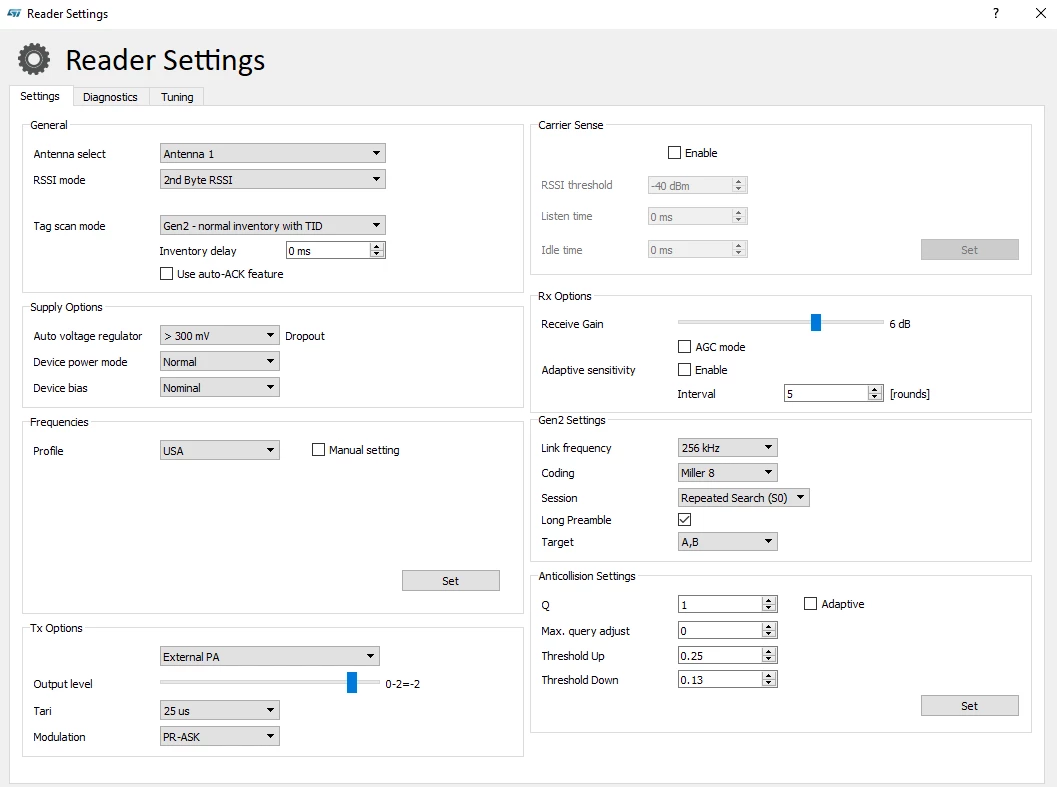Decrease Threshold Down with stepper down arrow
Image resolution: width=1057 pixels, height=787 pixels.
[768, 683]
